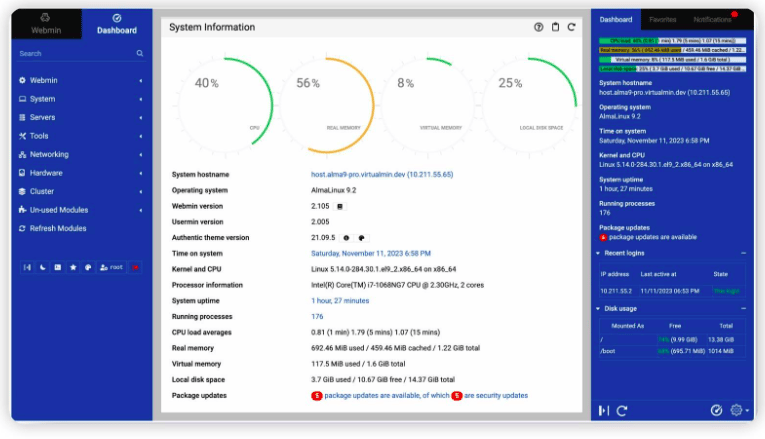765x439 pixels.
Task: Click the root user button
Action: tap(111, 267)
